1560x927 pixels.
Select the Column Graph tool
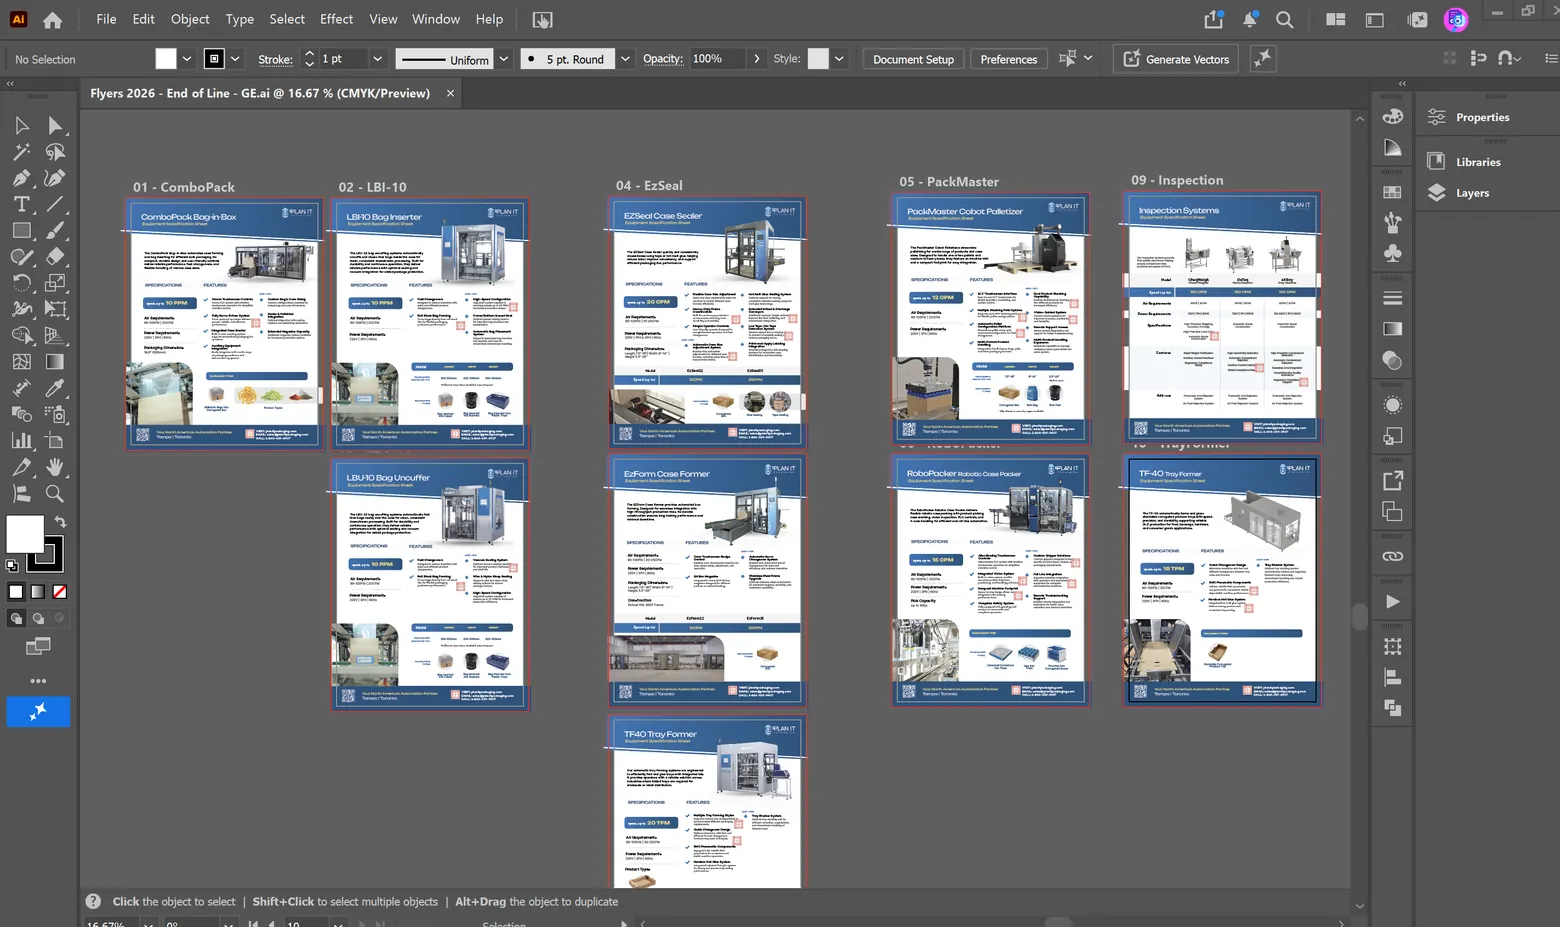tap(22, 440)
